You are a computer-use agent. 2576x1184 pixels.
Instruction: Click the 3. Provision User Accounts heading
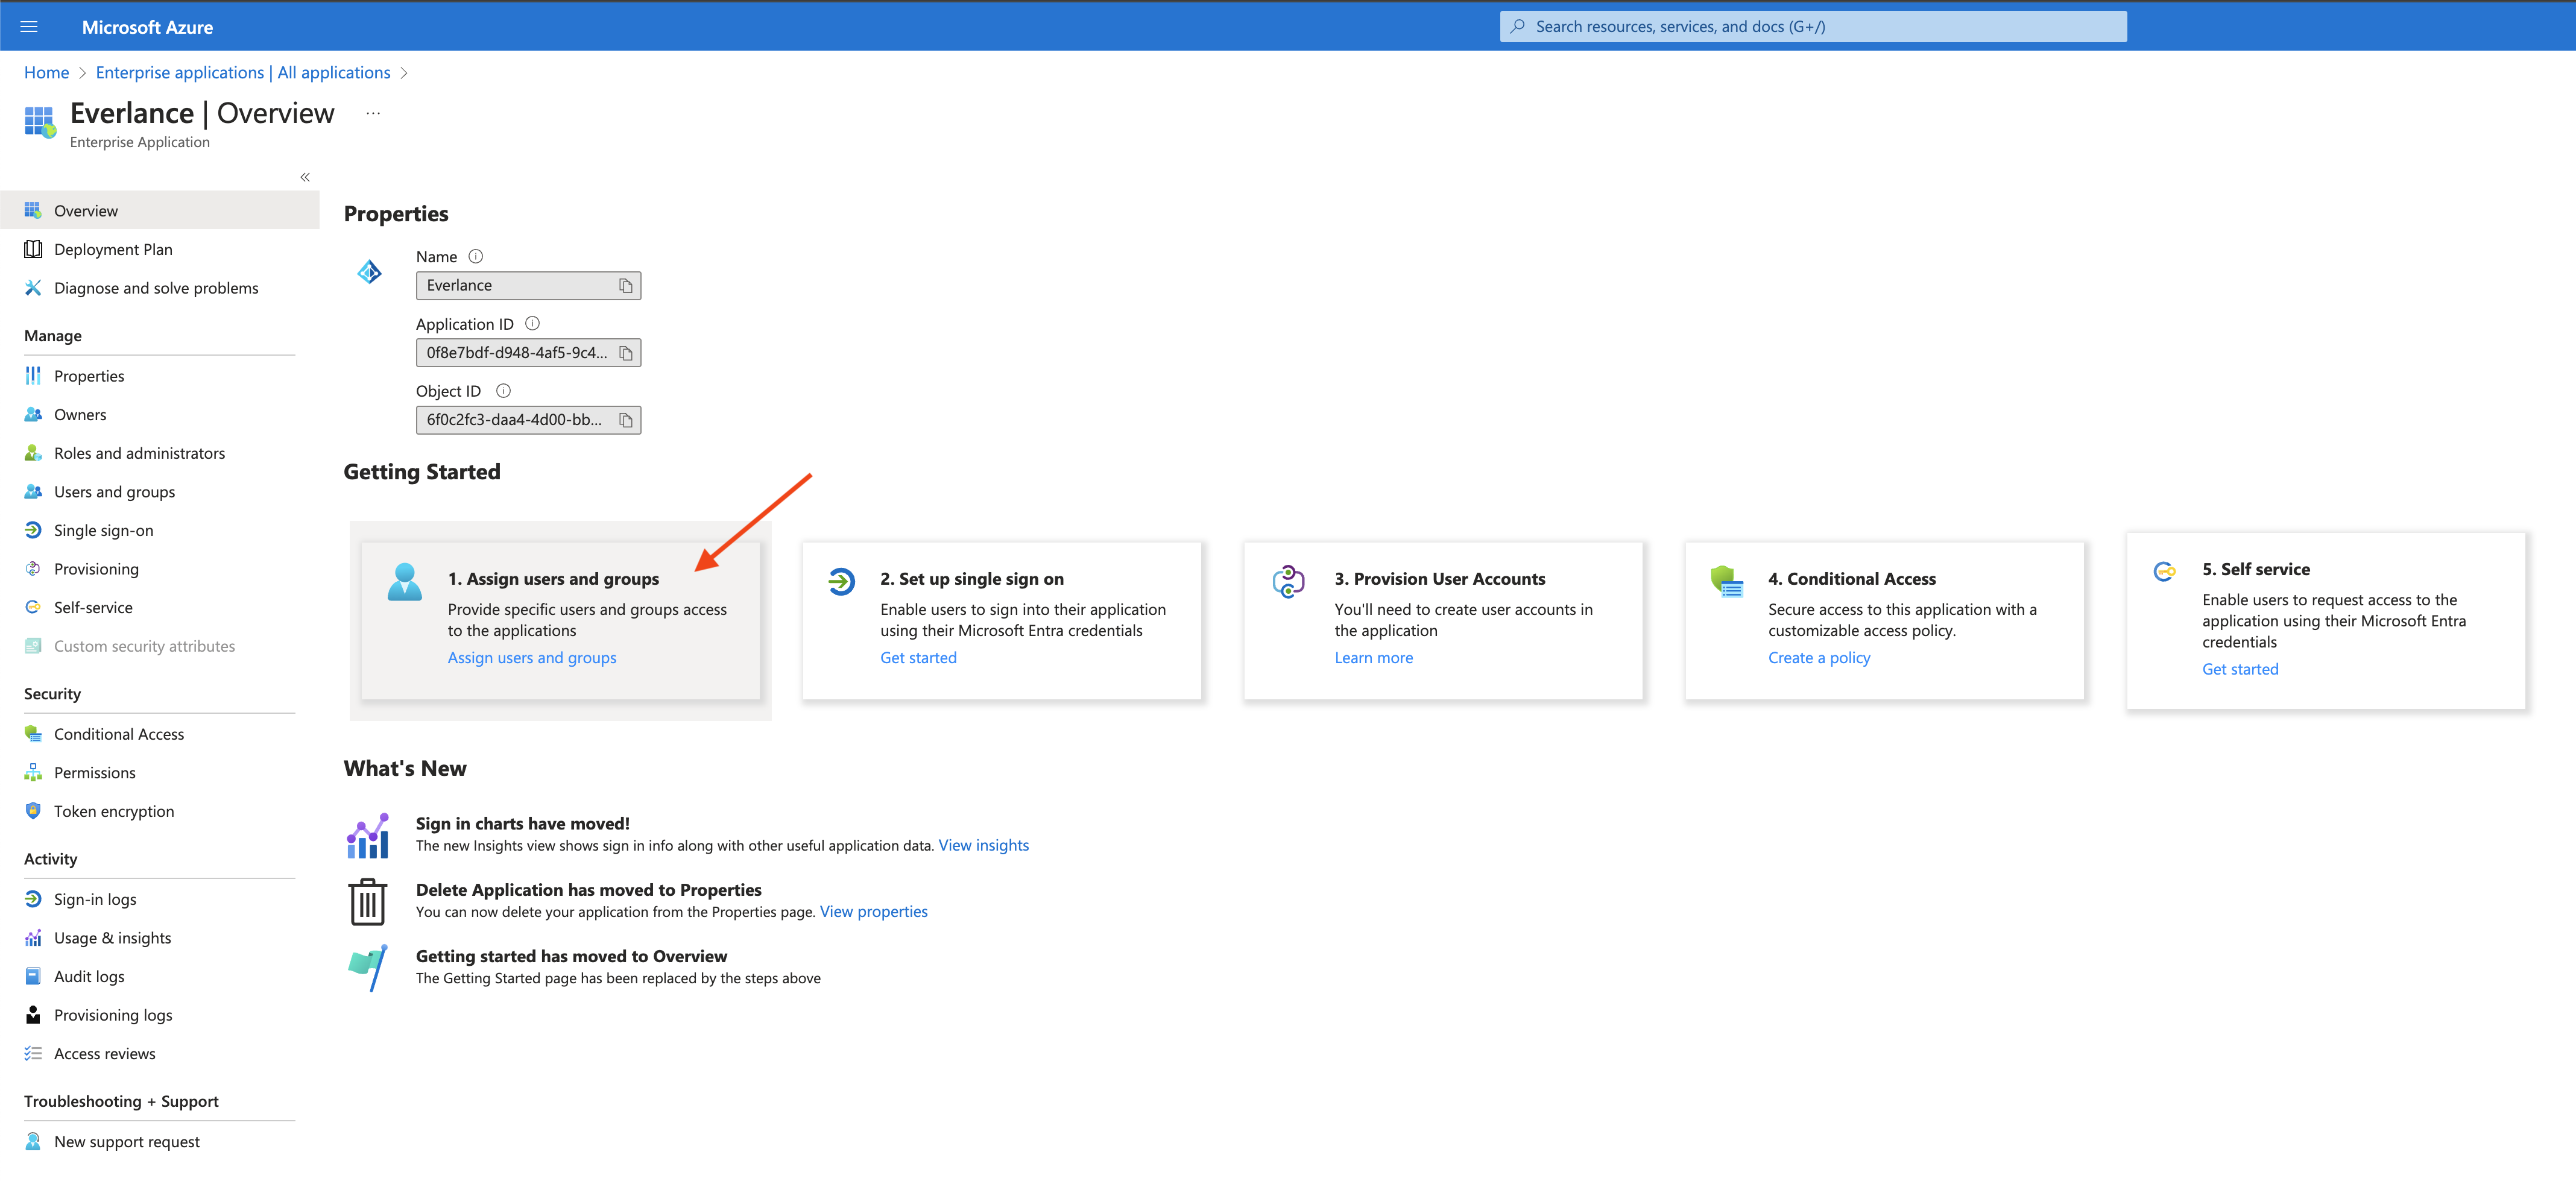coord(1439,579)
